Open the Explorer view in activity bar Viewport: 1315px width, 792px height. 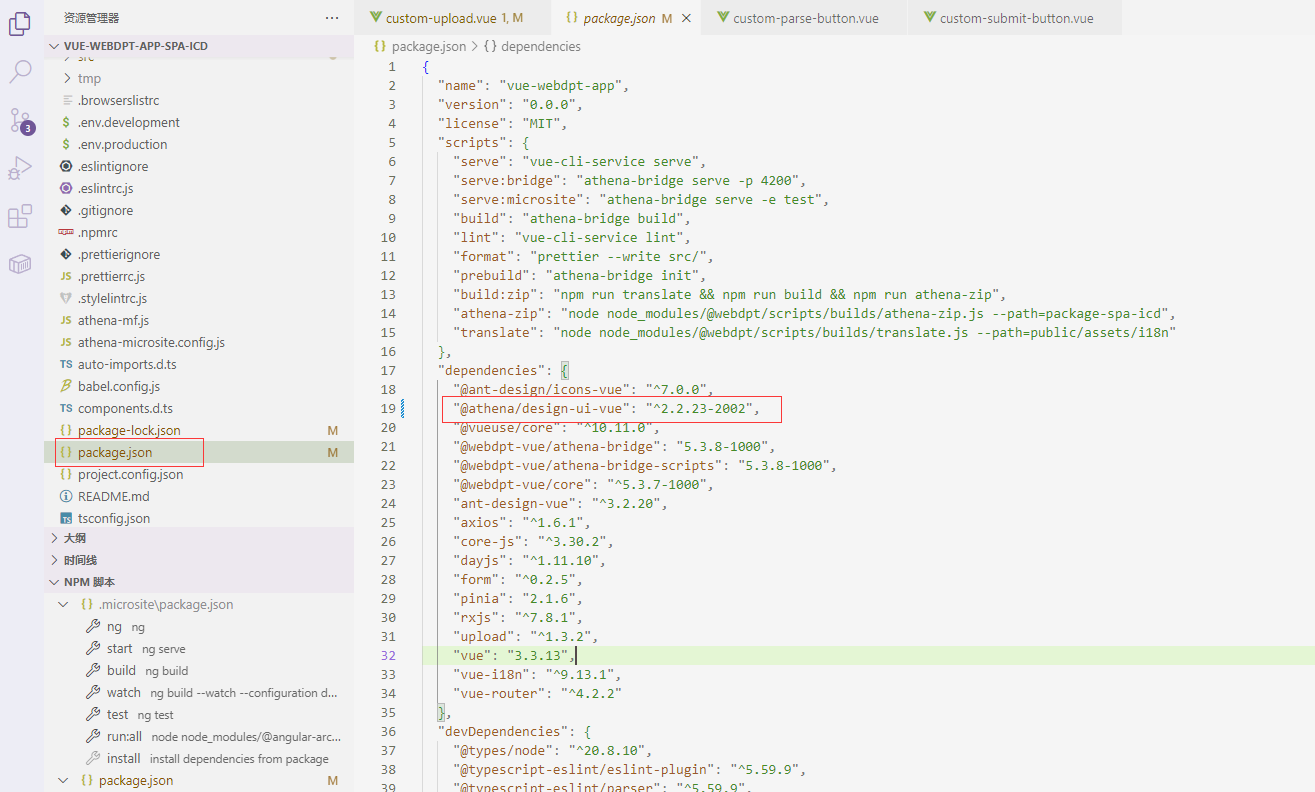pos(20,24)
